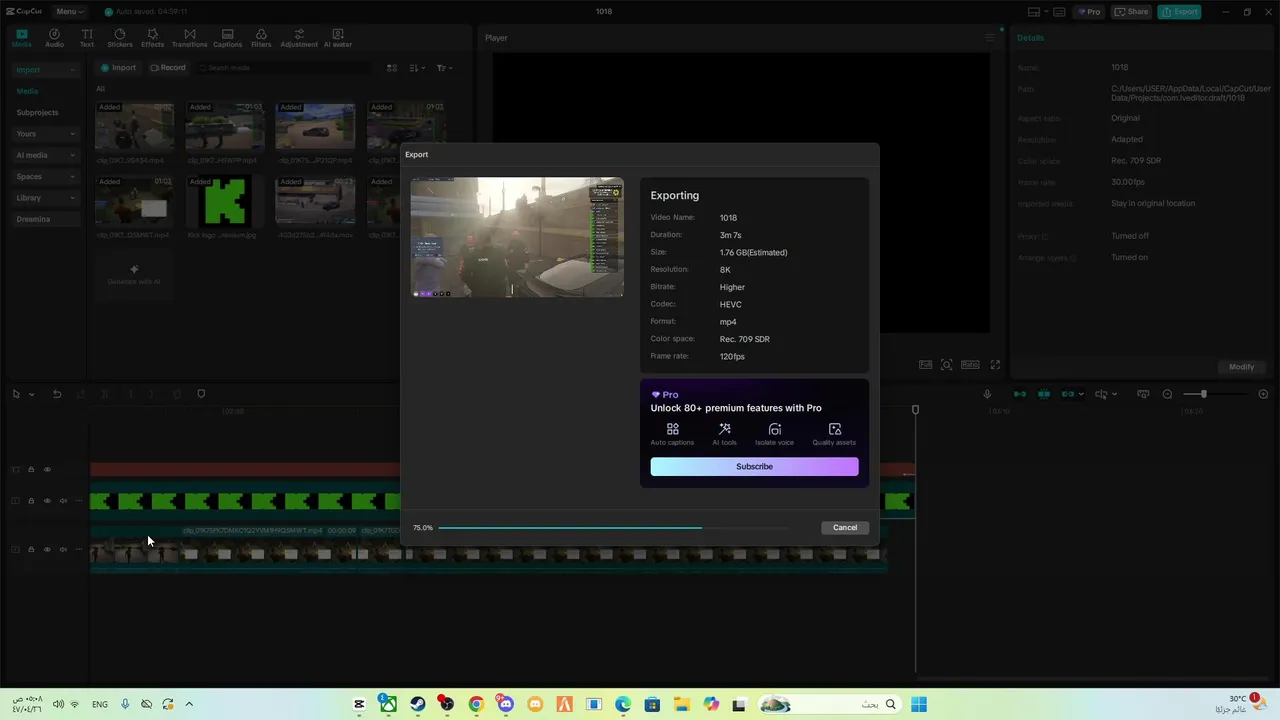Click the Subscribe button for Pro

click(x=754, y=466)
